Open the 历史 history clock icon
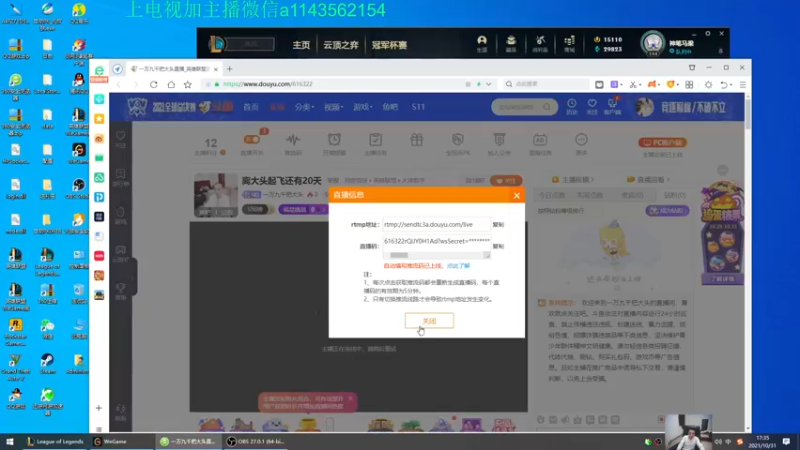Screen dimensions: 800x450 point(571,107)
